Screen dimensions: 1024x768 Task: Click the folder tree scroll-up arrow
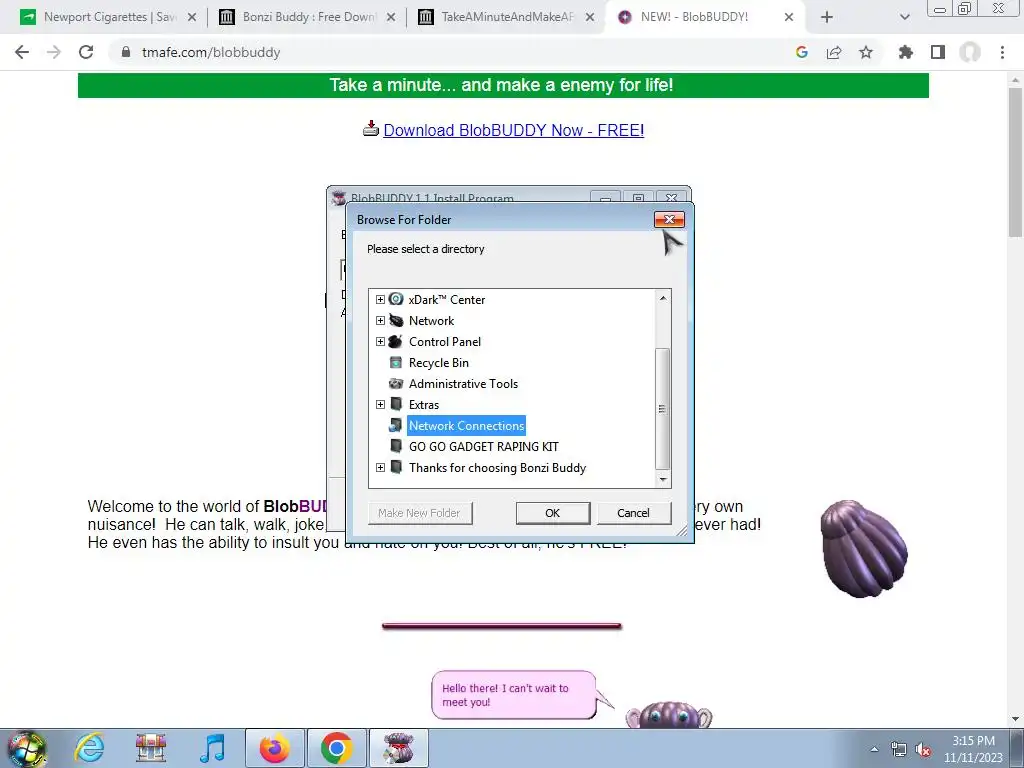[663, 298]
